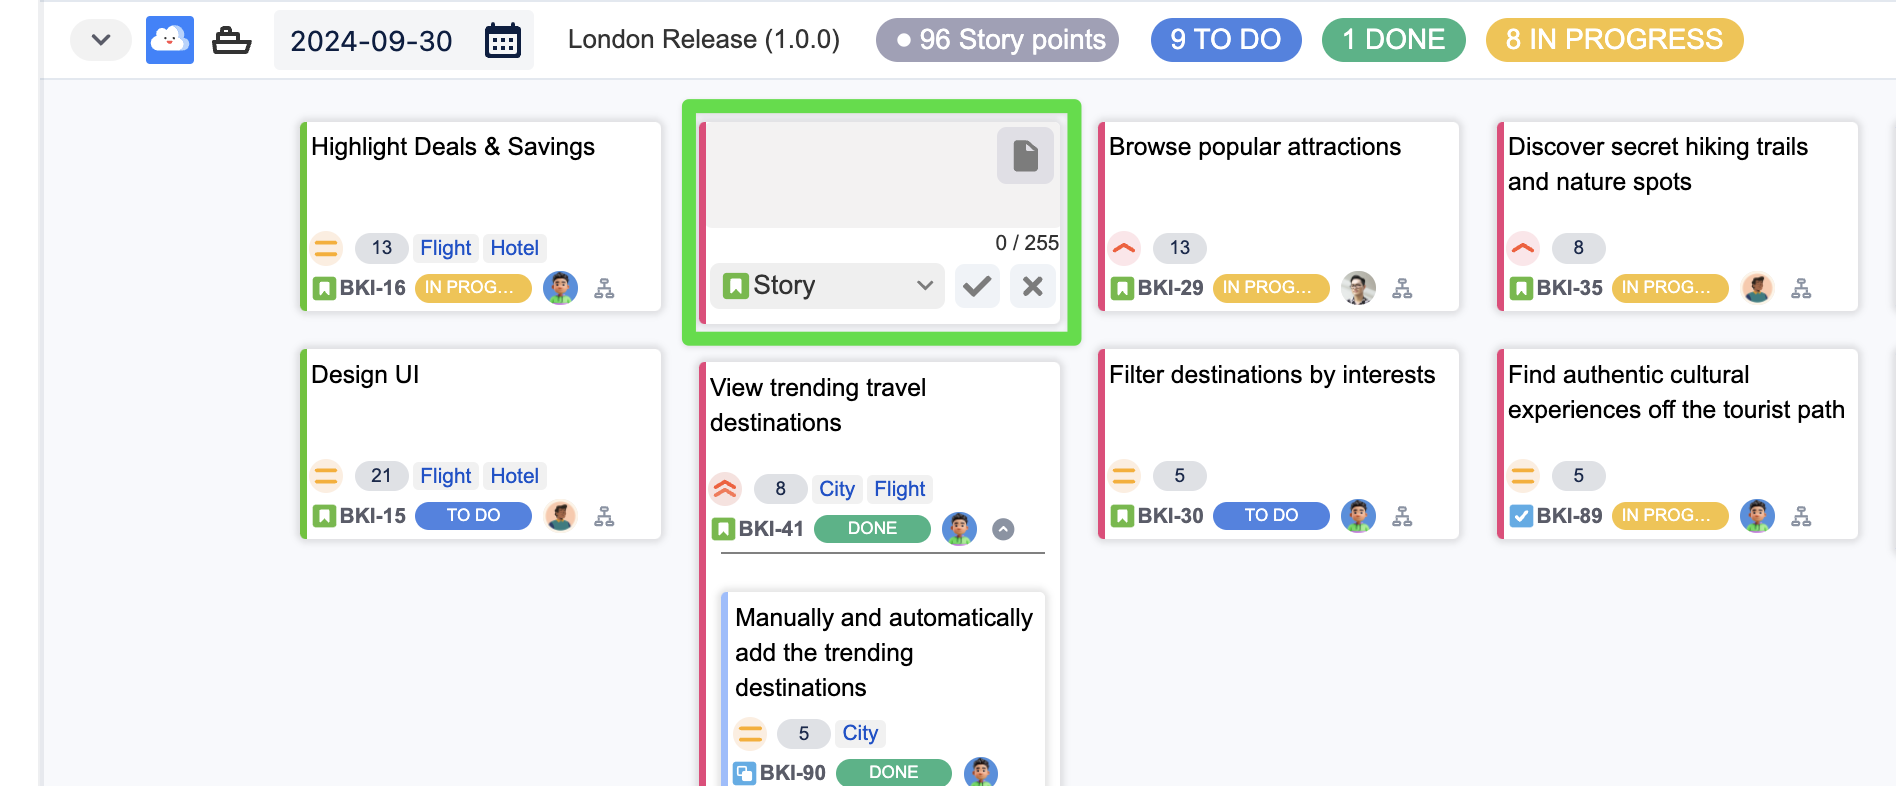Click the cloud icon in the release header

pyautogui.click(x=169, y=40)
